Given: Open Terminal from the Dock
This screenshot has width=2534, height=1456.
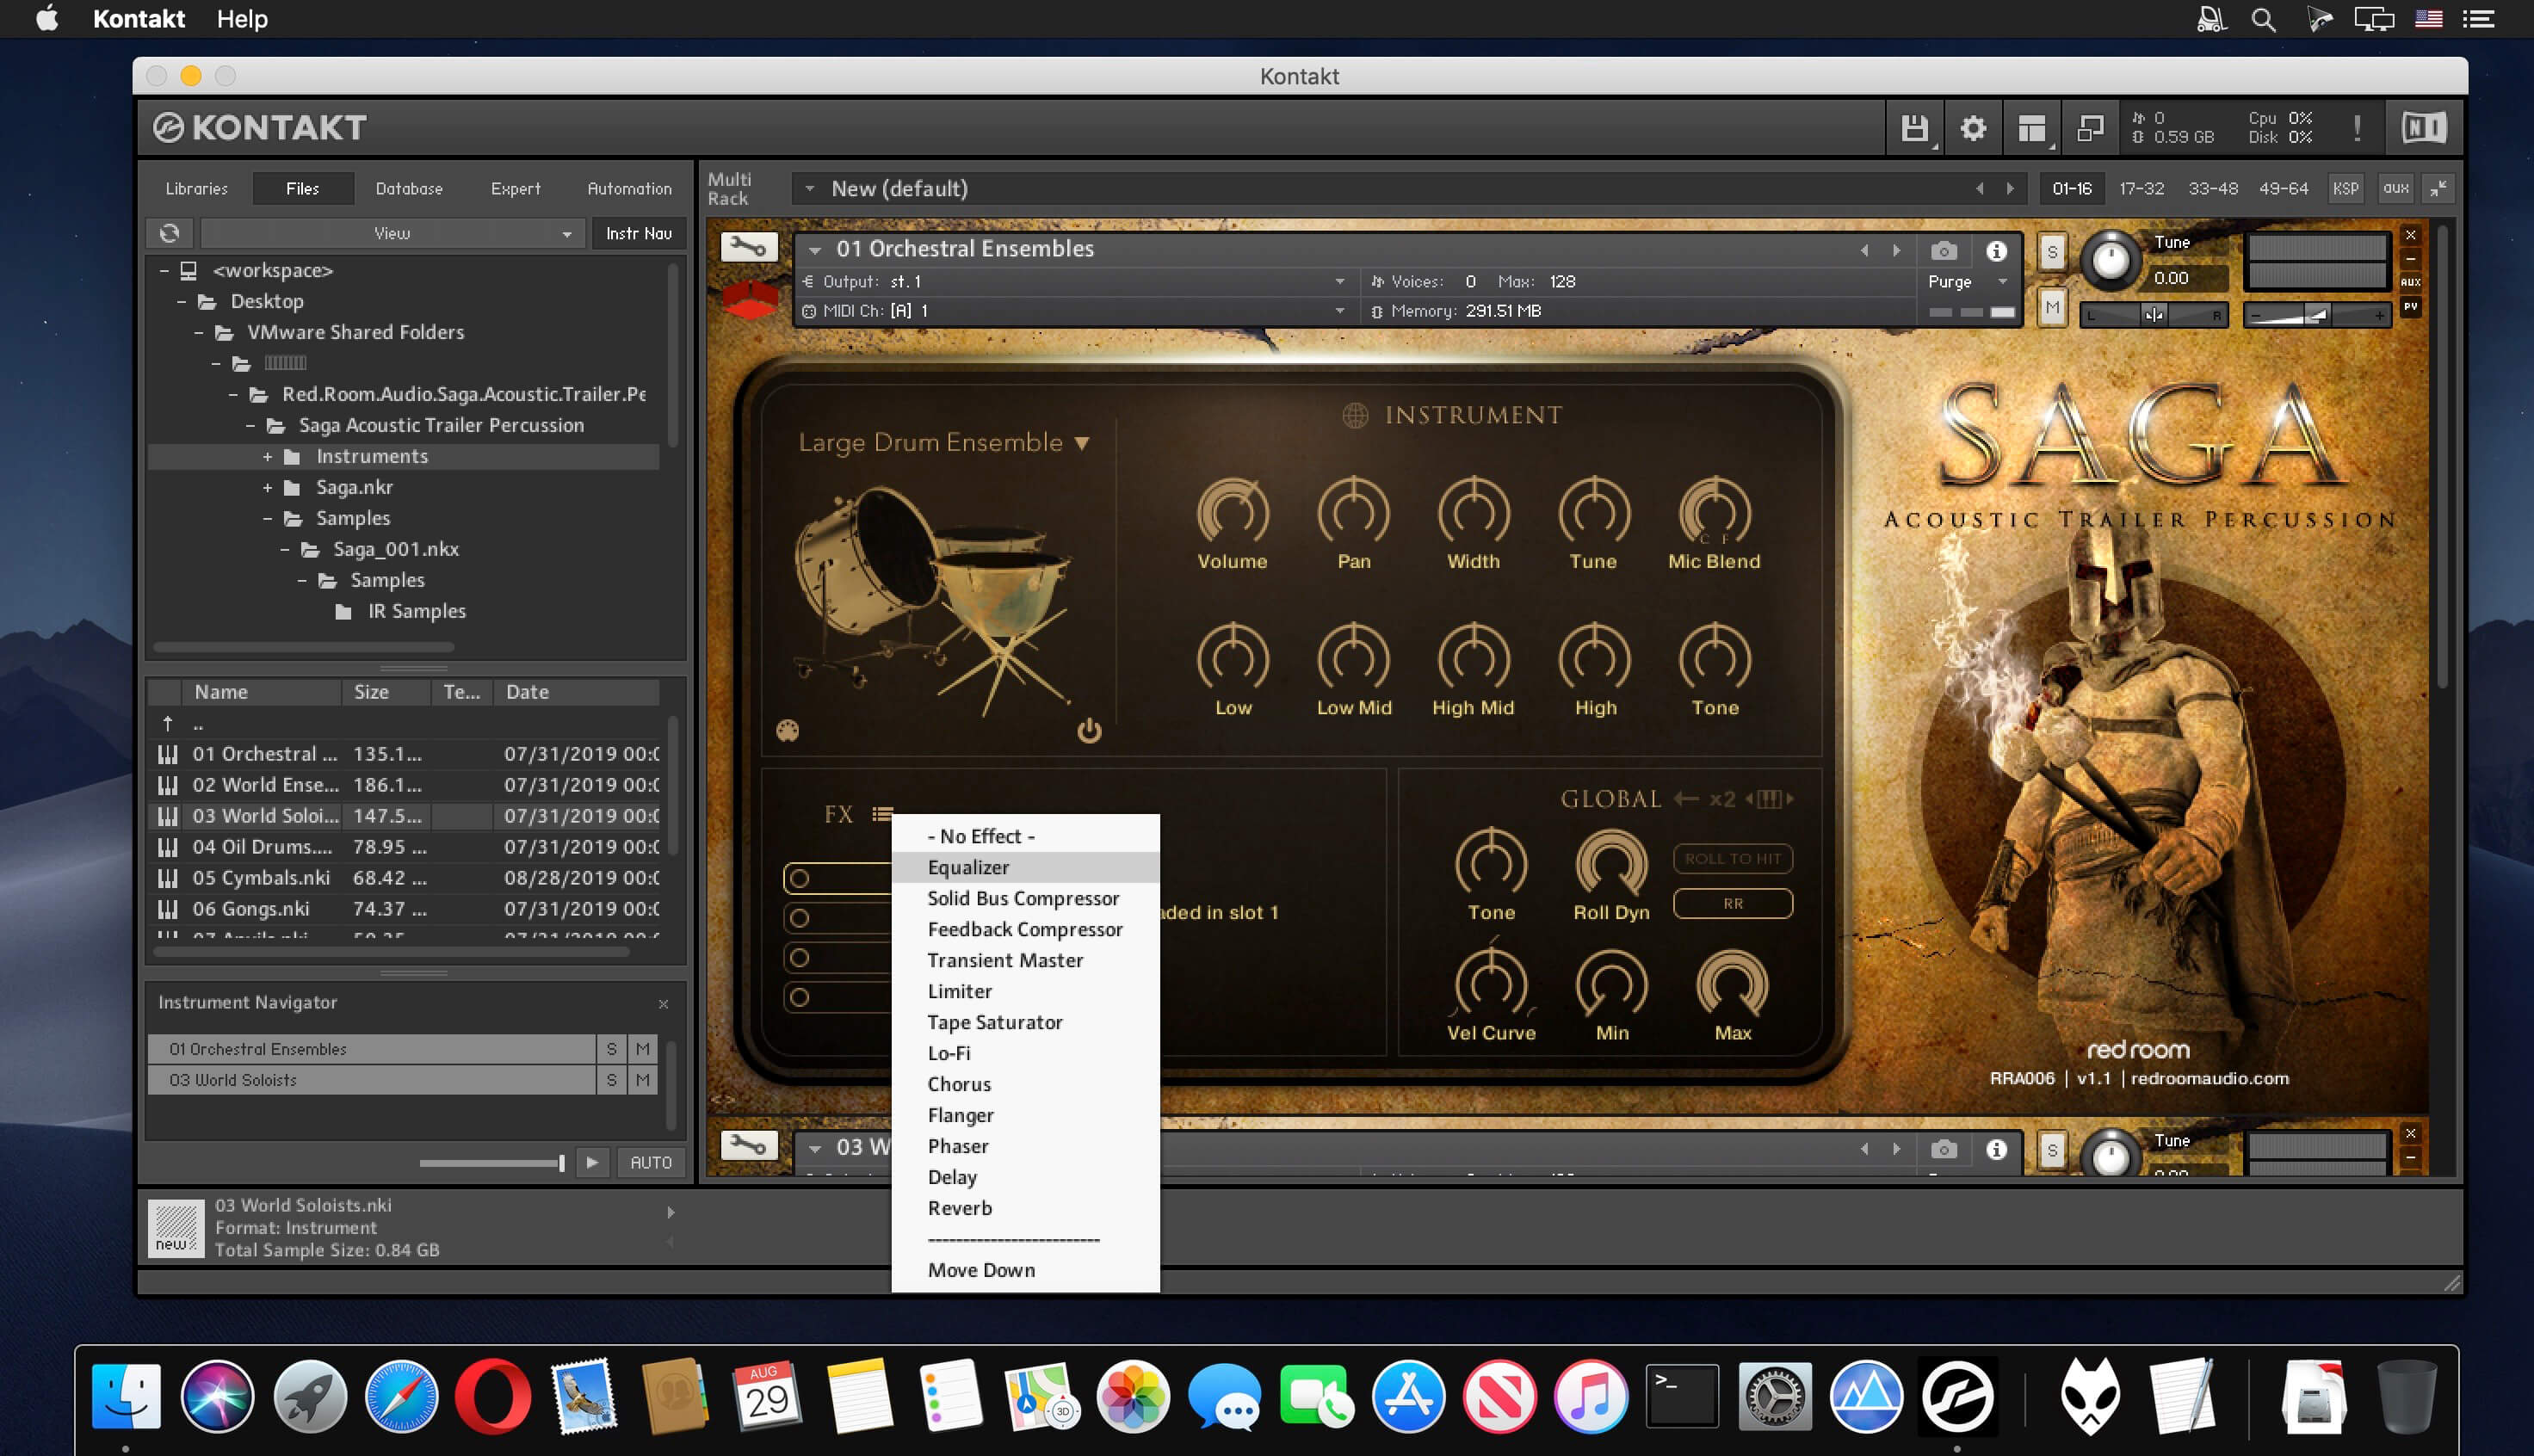Looking at the screenshot, I should click(1682, 1396).
